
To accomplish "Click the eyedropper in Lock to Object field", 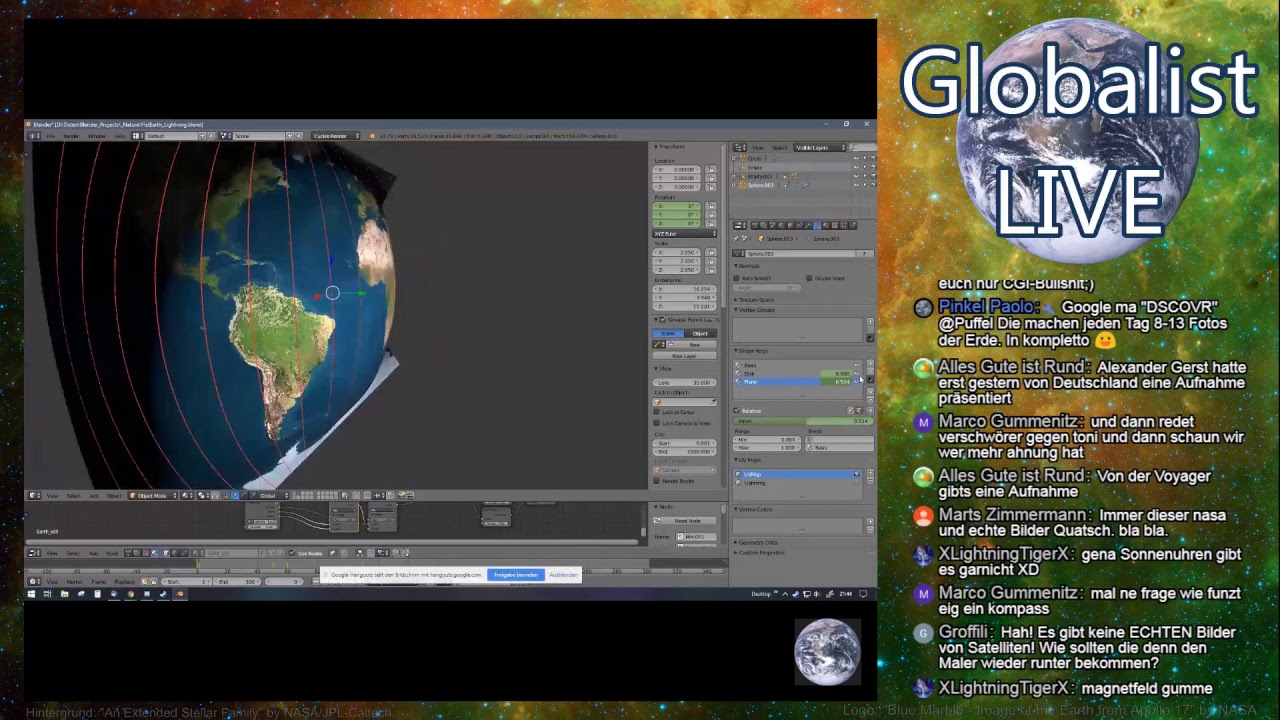I will 714,402.
